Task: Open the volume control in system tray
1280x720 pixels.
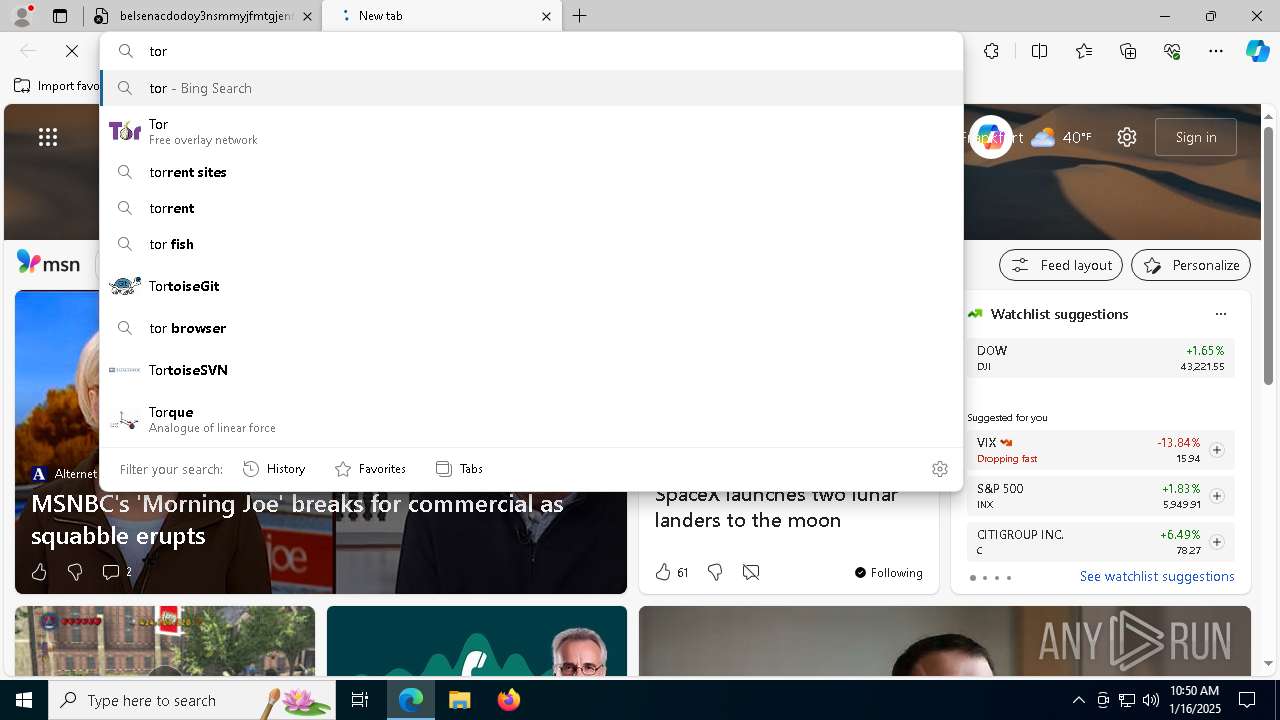Action: [x=1150, y=700]
